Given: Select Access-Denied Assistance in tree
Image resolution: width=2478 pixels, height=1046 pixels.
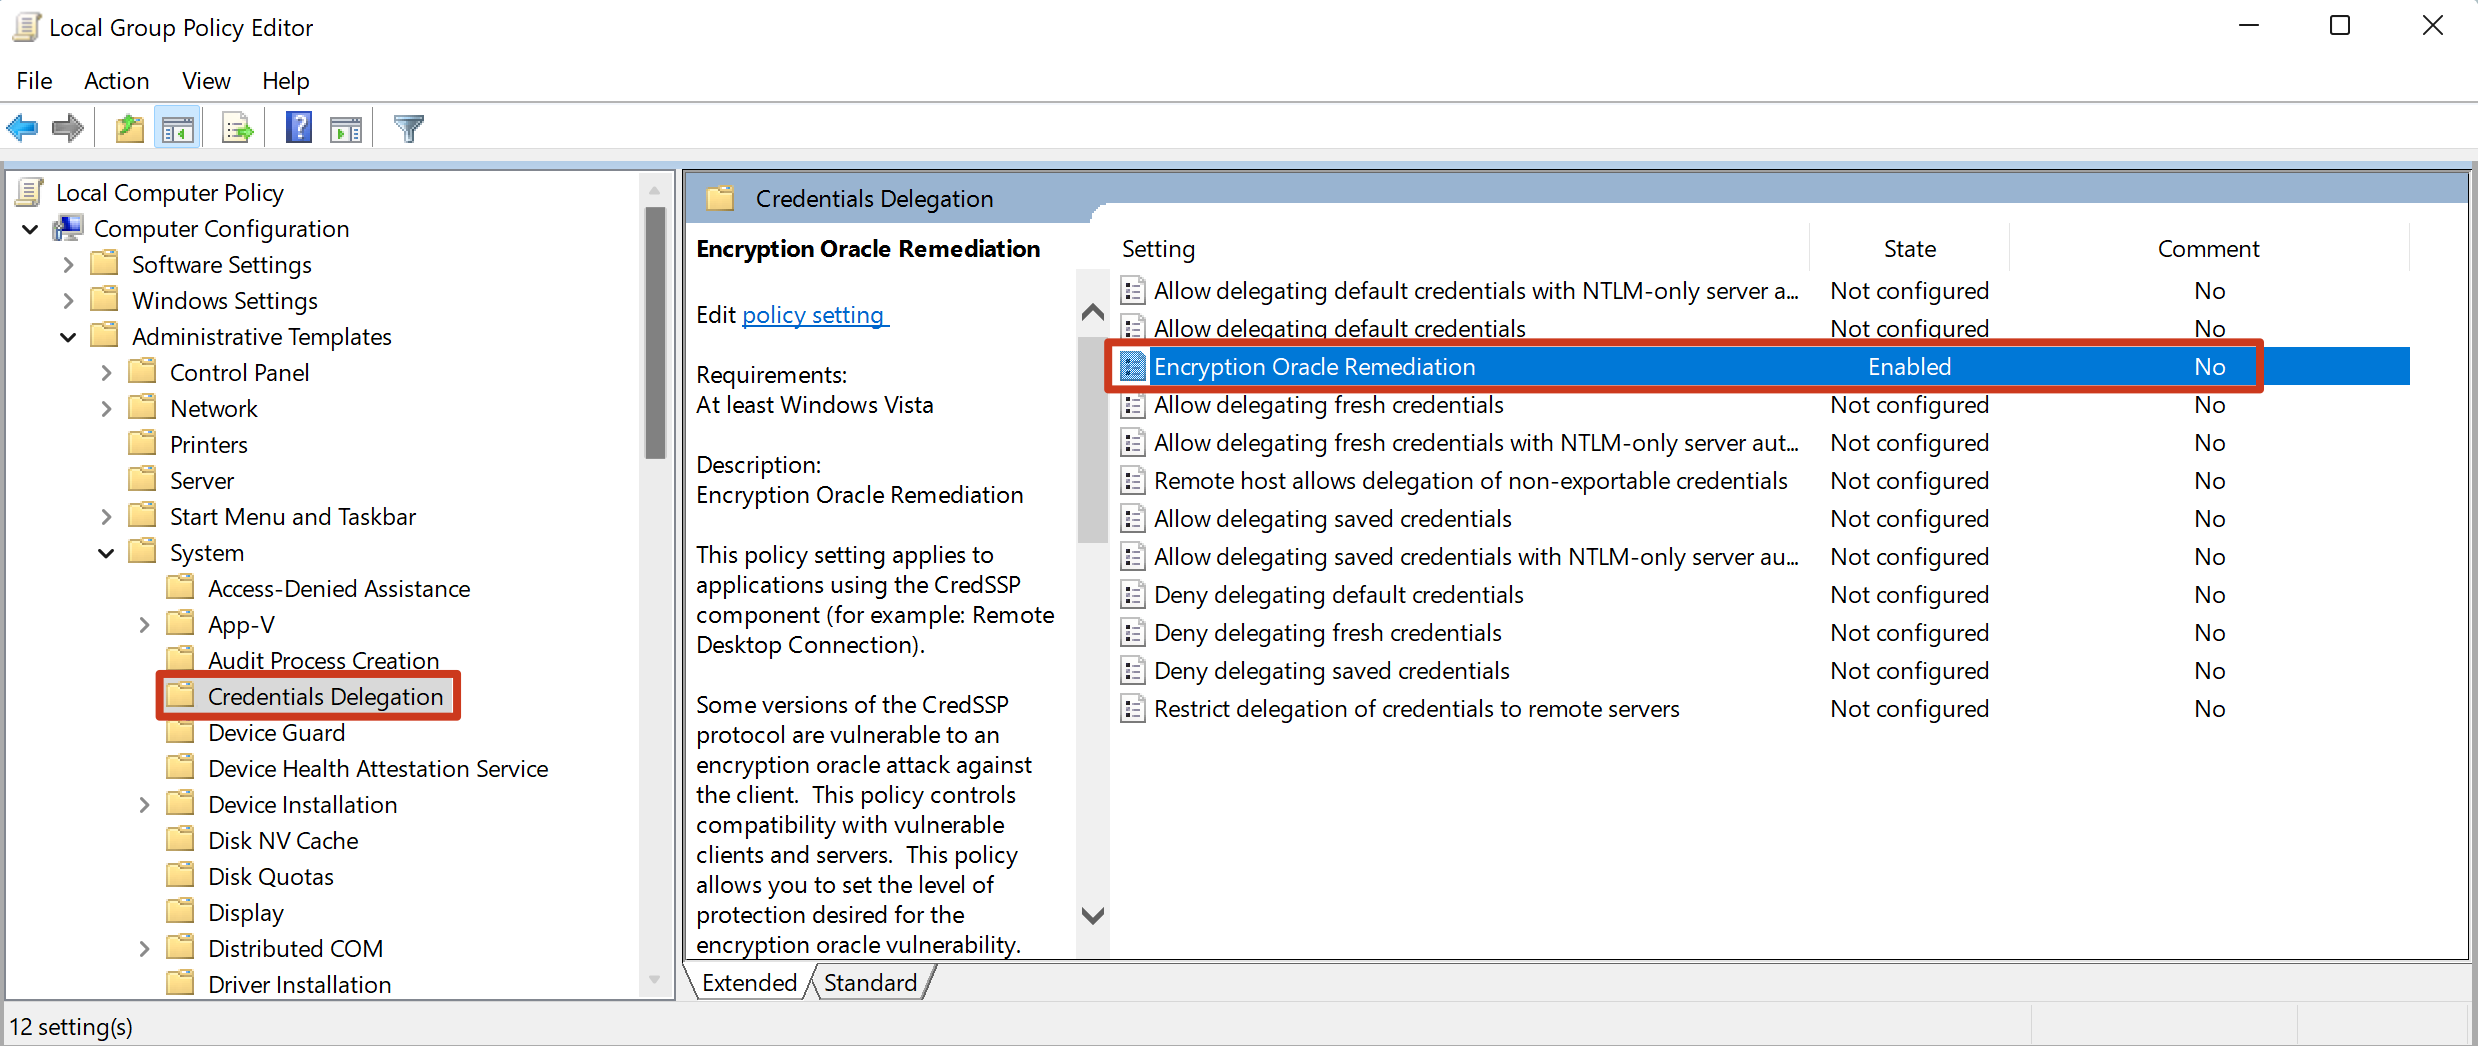Looking at the screenshot, I should pos(339,588).
